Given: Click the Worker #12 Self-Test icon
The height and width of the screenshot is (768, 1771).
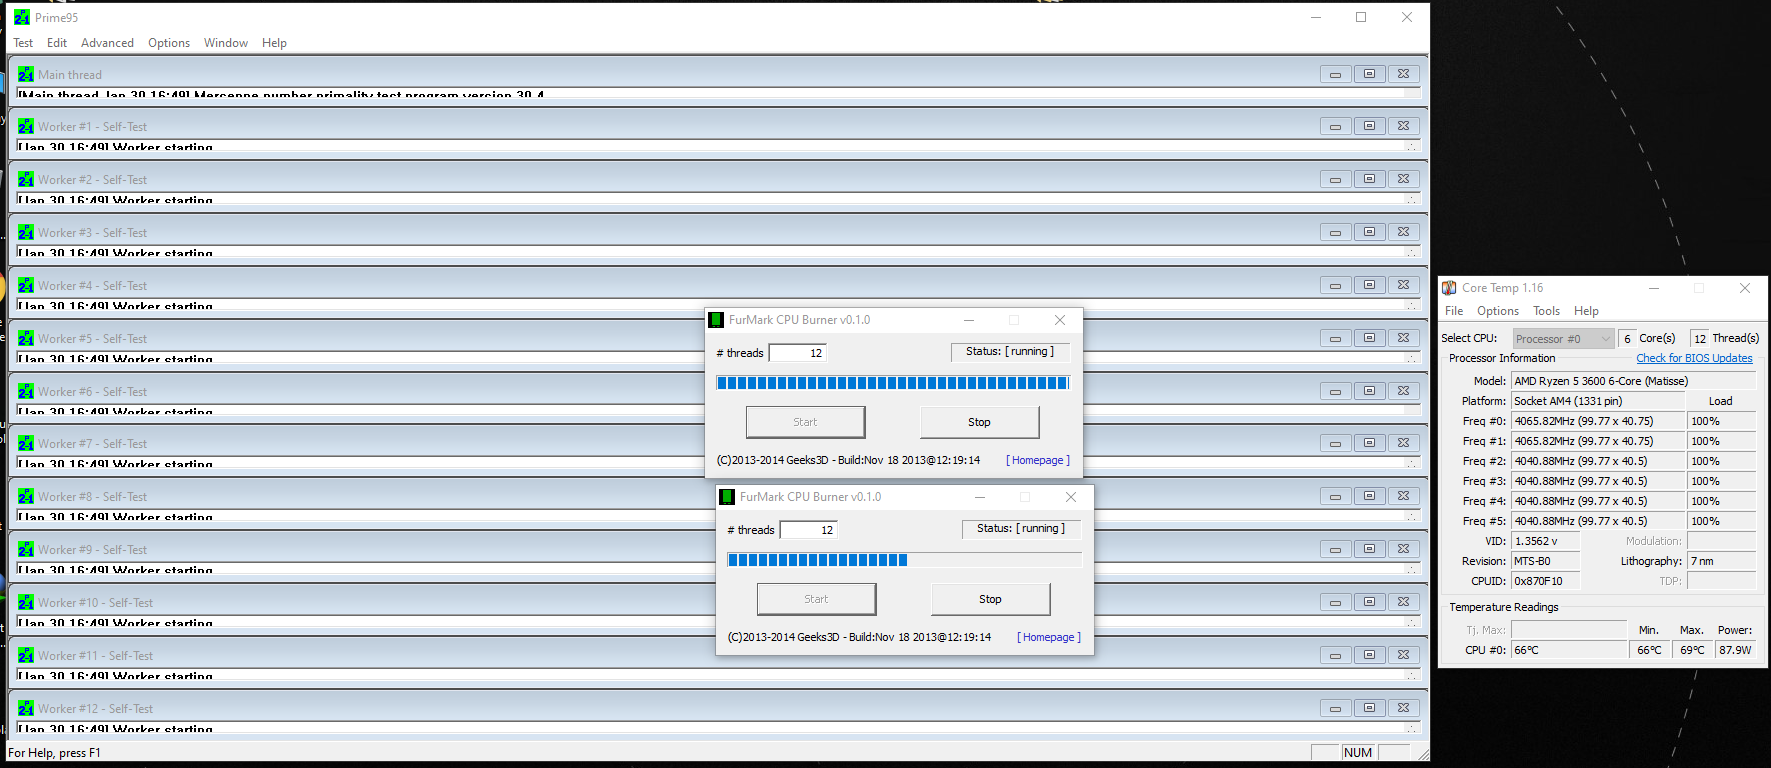Looking at the screenshot, I should (x=26, y=708).
